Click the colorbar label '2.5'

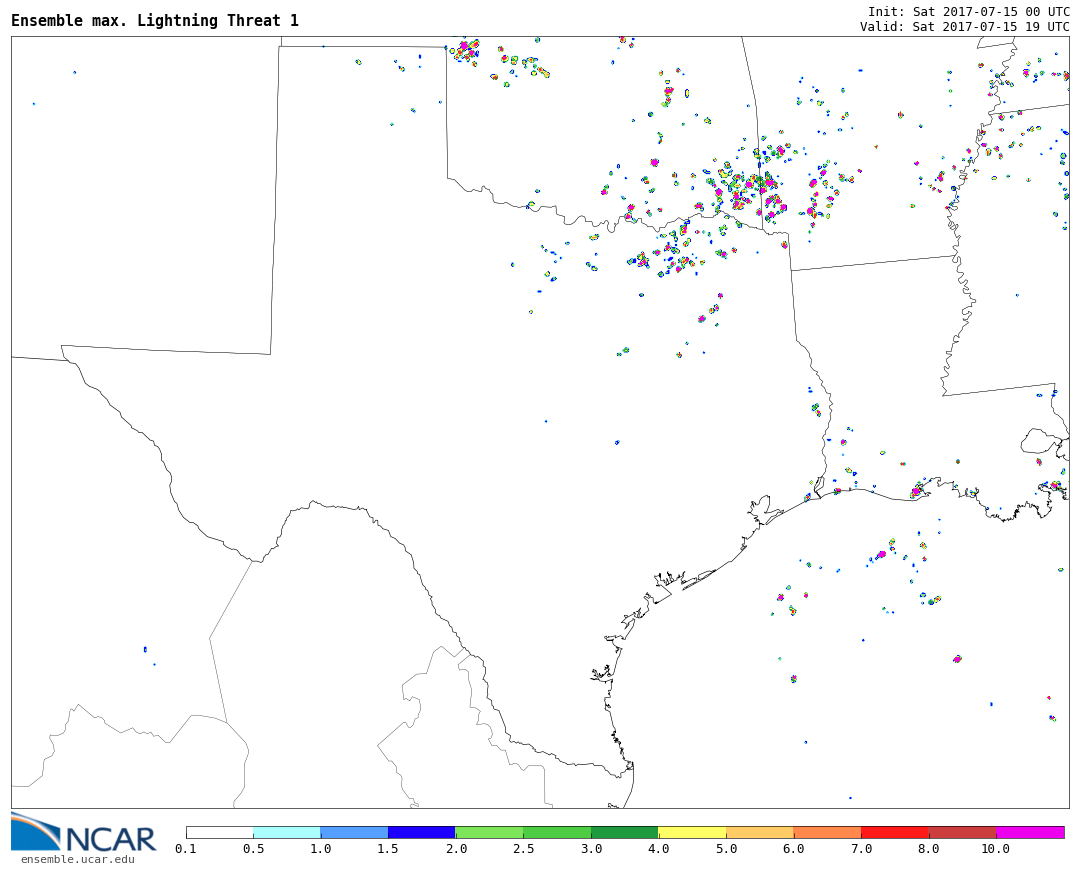coord(523,848)
